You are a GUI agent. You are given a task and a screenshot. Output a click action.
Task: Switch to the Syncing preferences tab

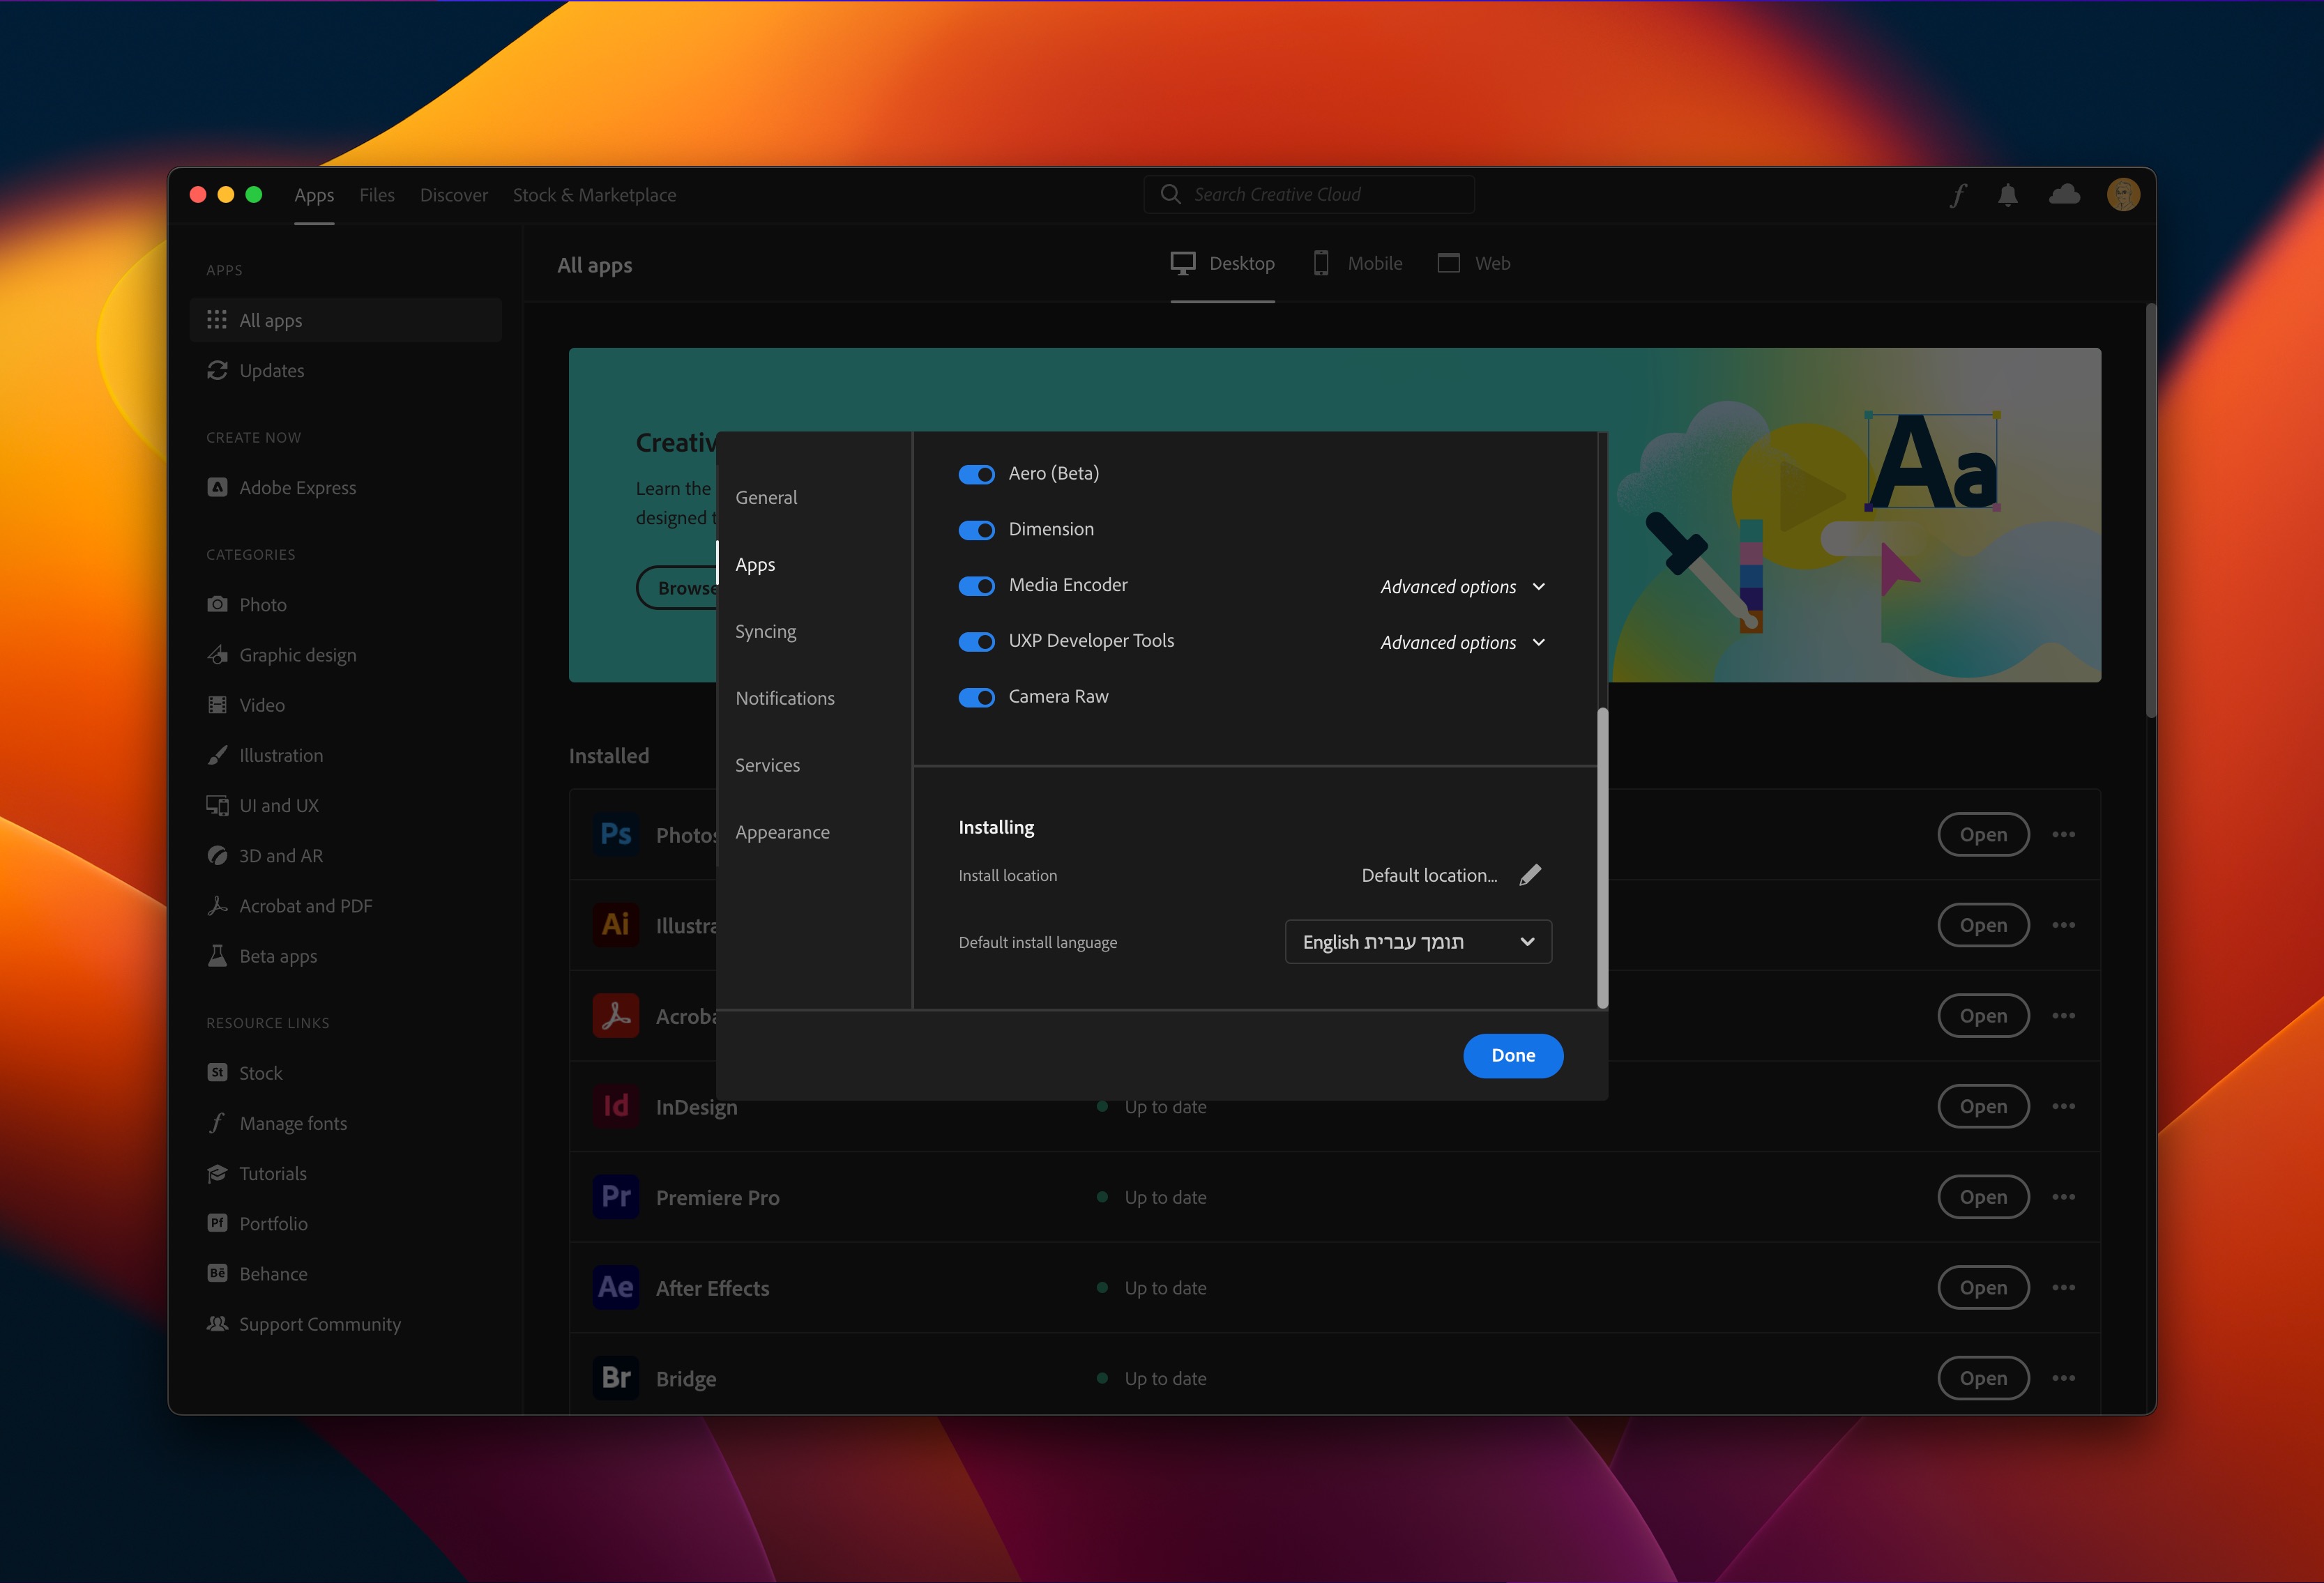pyautogui.click(x=766, y=631)
